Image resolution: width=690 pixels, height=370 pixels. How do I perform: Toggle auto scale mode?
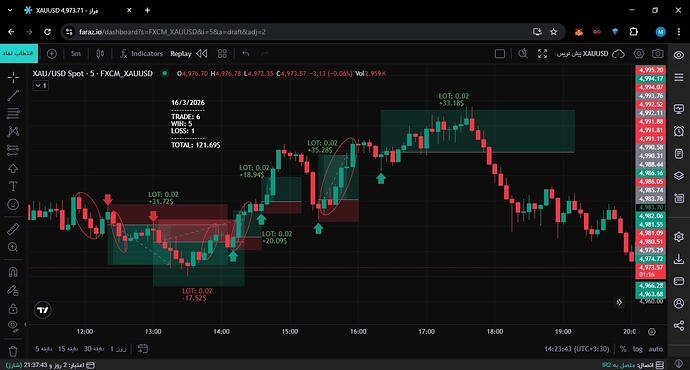point(655,349)
